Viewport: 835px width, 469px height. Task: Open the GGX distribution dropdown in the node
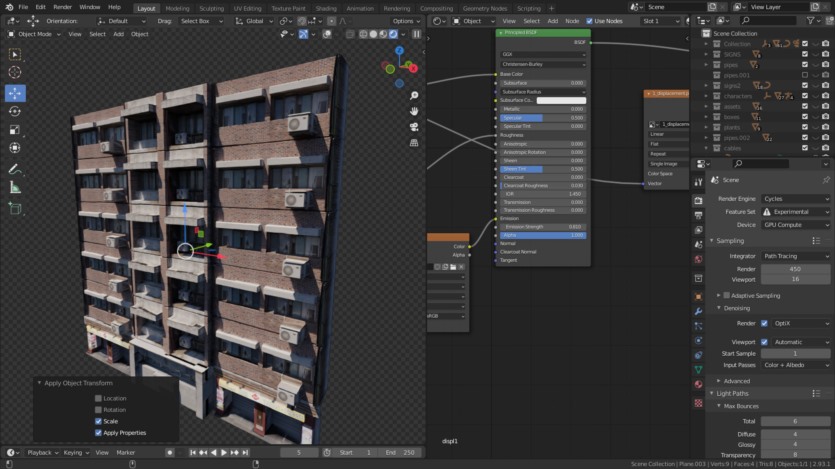(x=543, y=54)
